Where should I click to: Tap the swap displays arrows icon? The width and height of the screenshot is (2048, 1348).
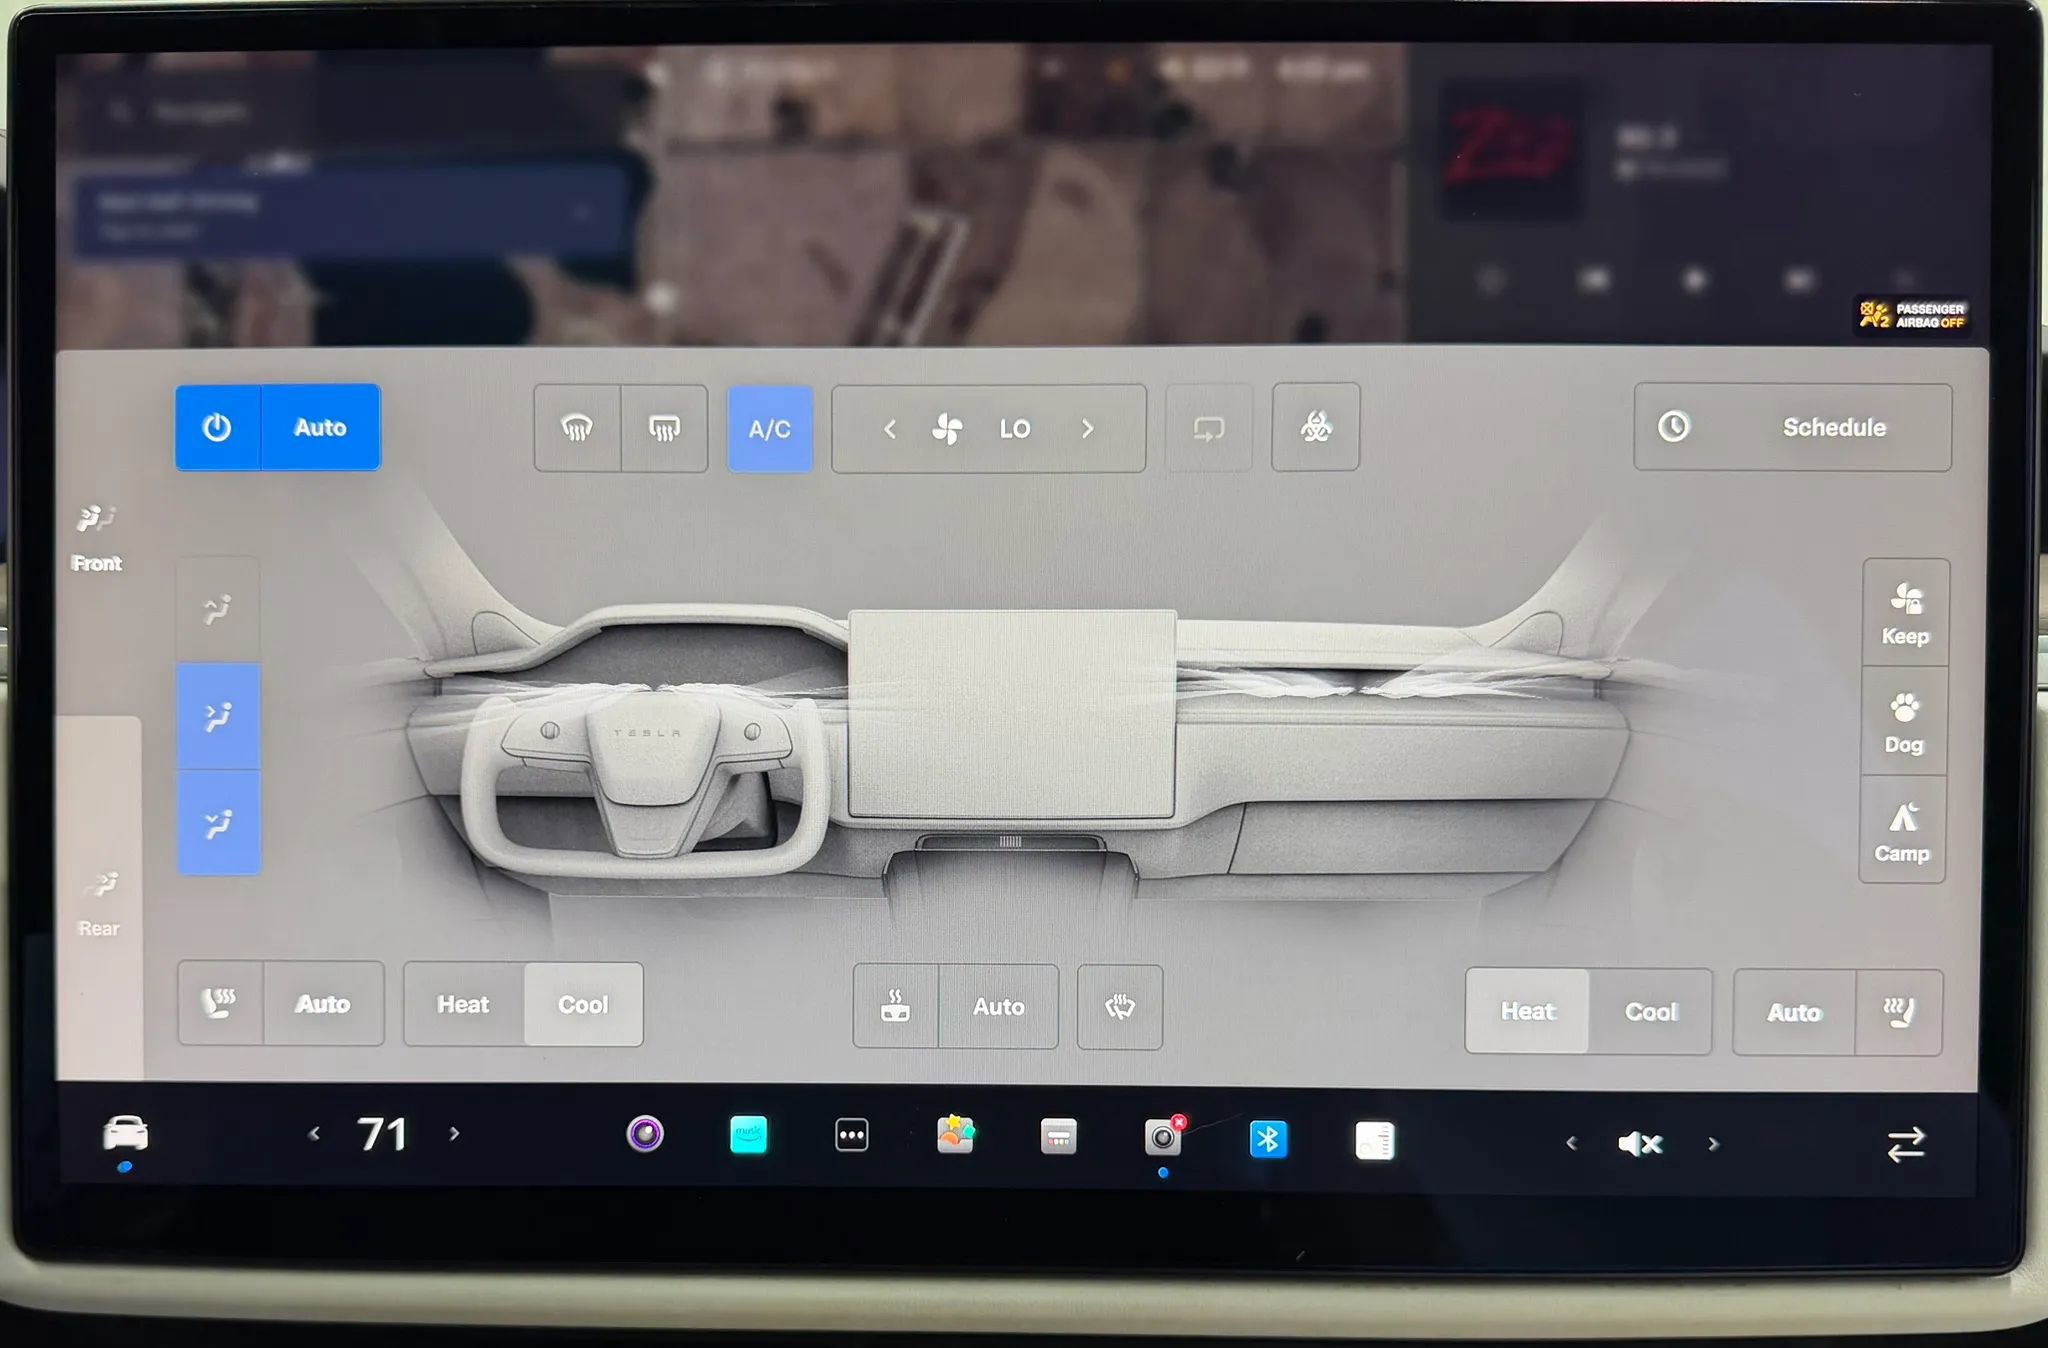click(x=1906, y=1144)
